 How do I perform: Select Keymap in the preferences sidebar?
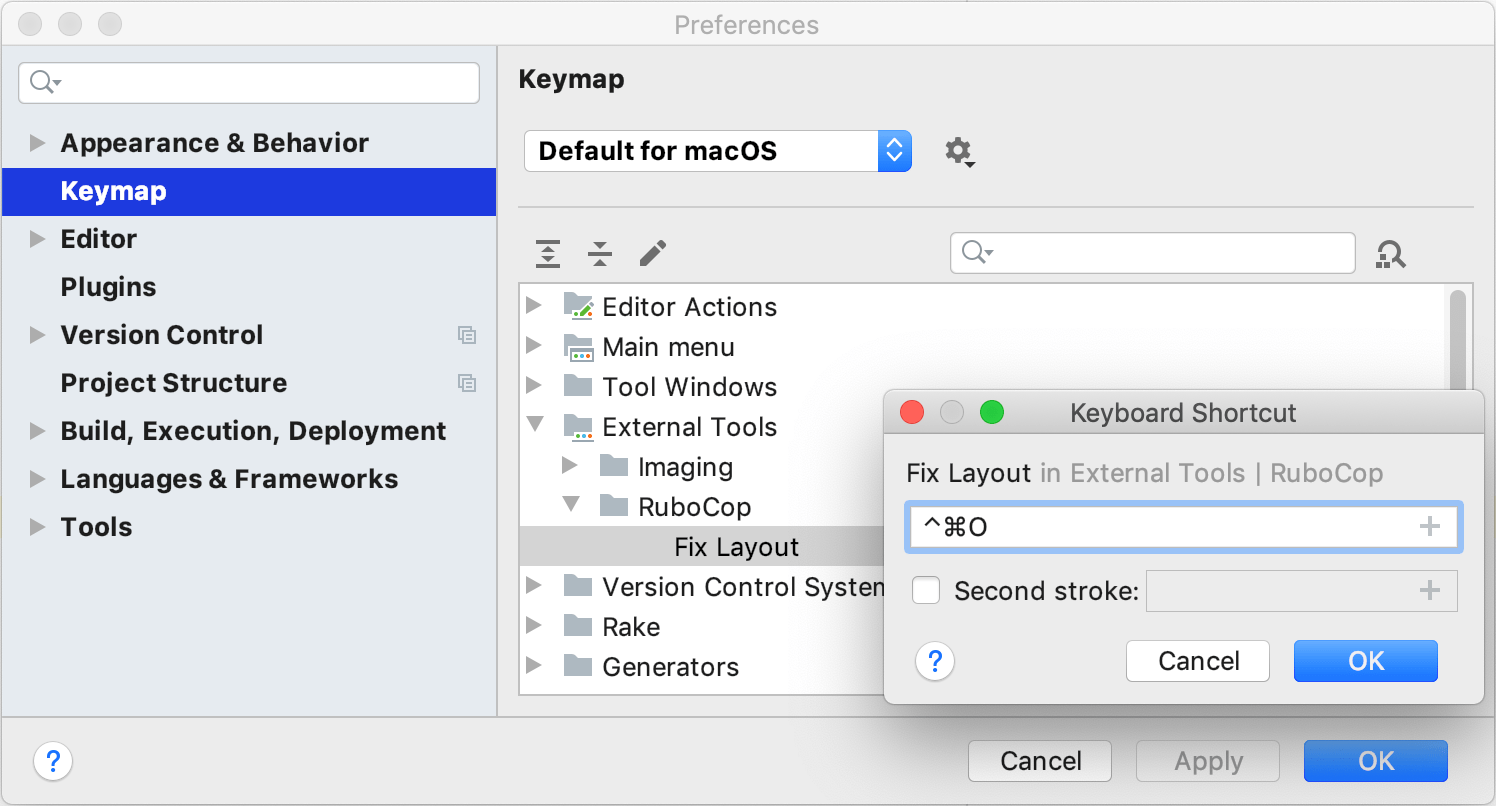(x=113, y=191)
